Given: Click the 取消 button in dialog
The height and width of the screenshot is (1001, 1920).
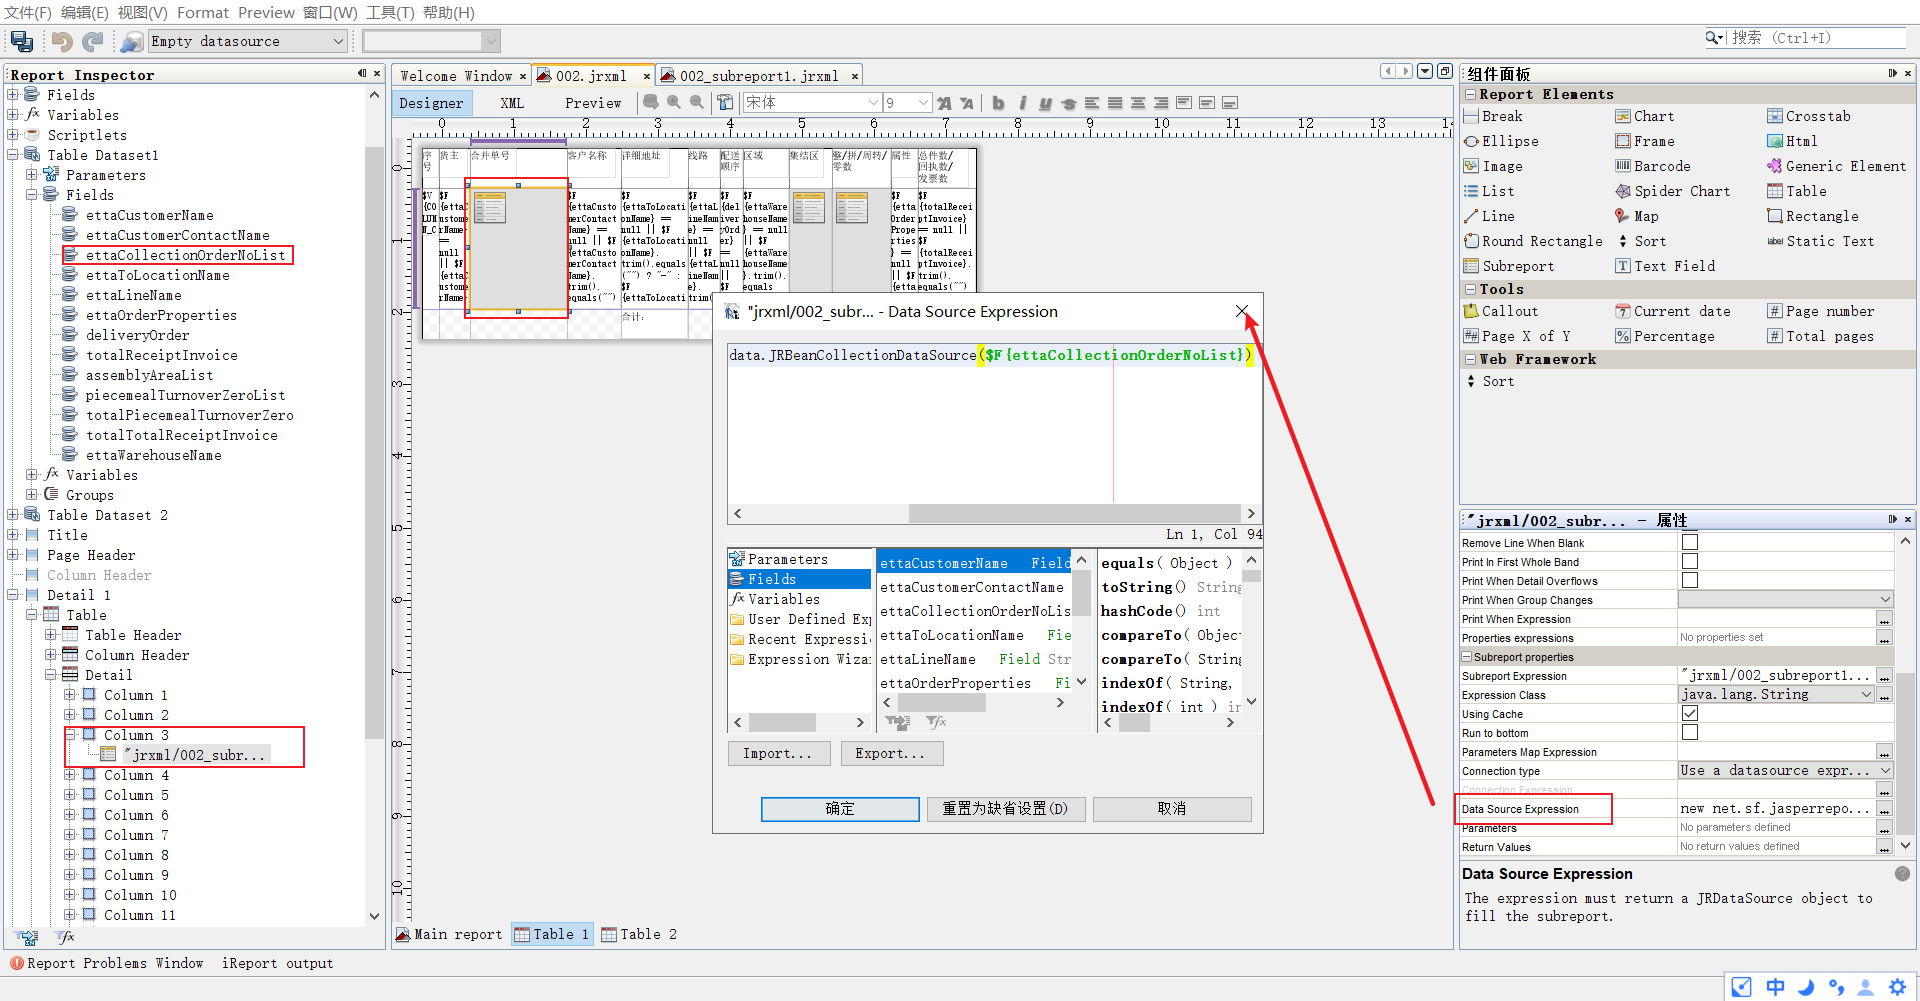Looking at the screenshot, I should pos(1172,809).
